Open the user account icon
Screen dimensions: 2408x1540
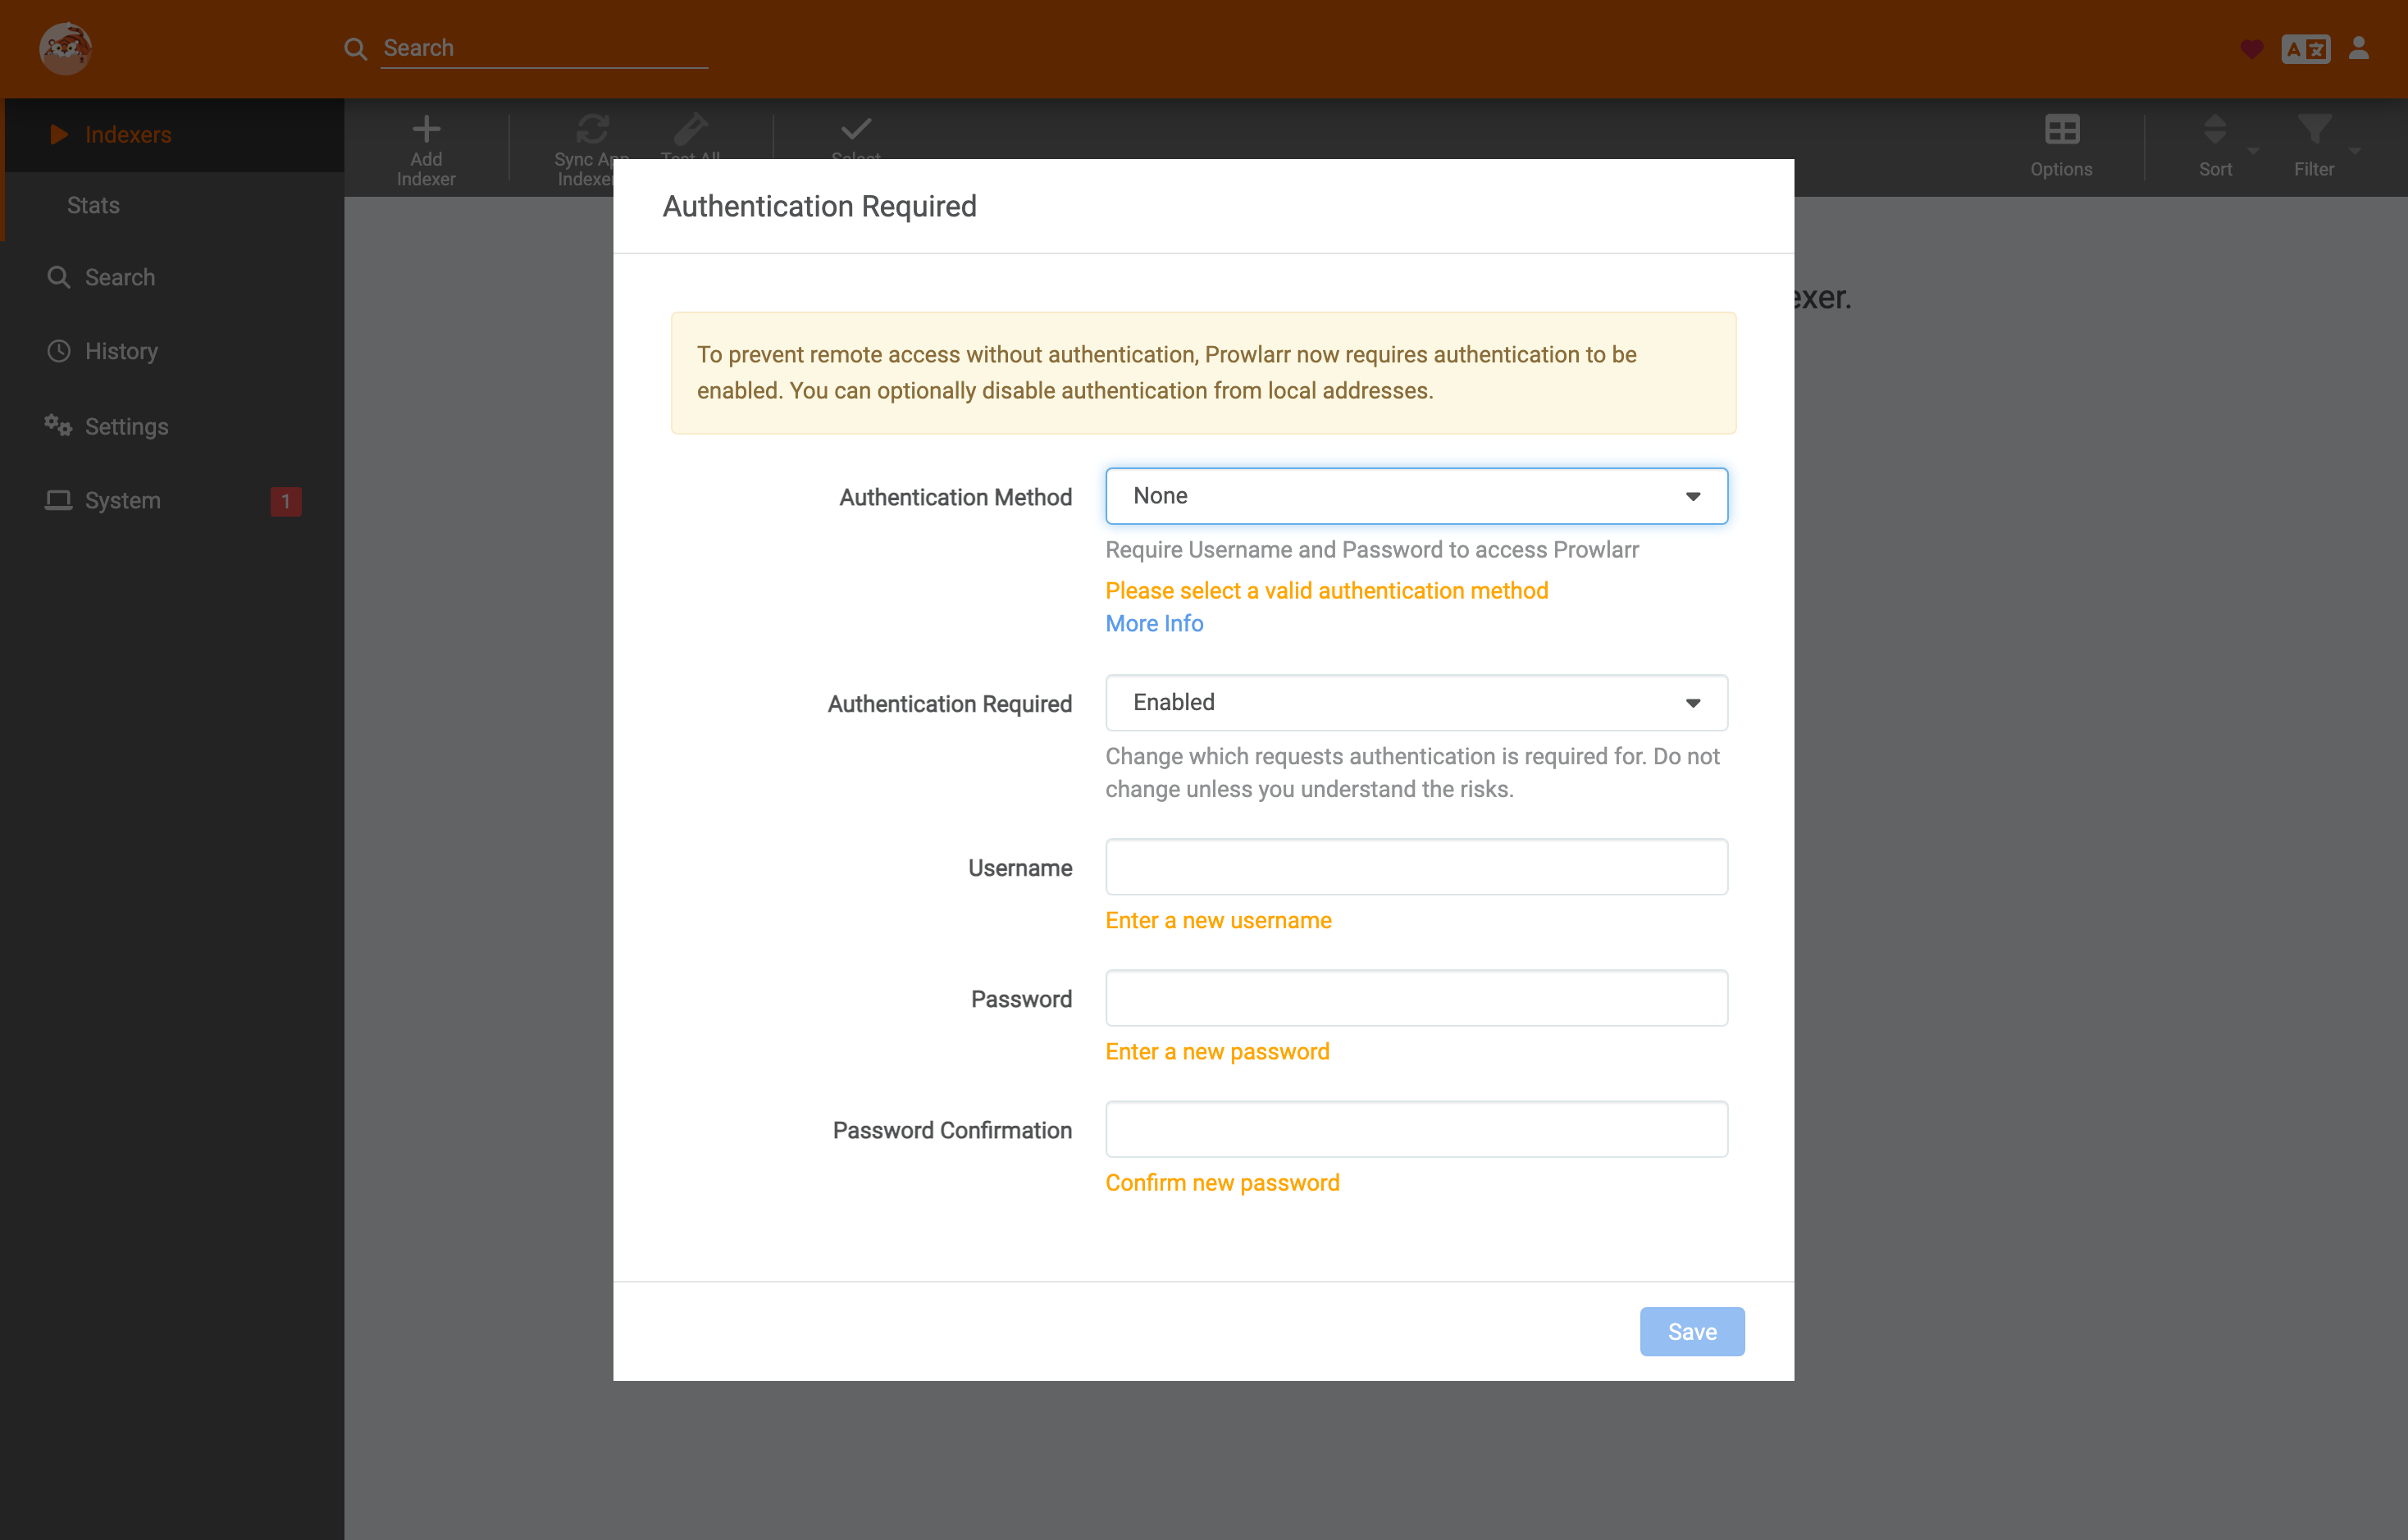click(2359, 48)
